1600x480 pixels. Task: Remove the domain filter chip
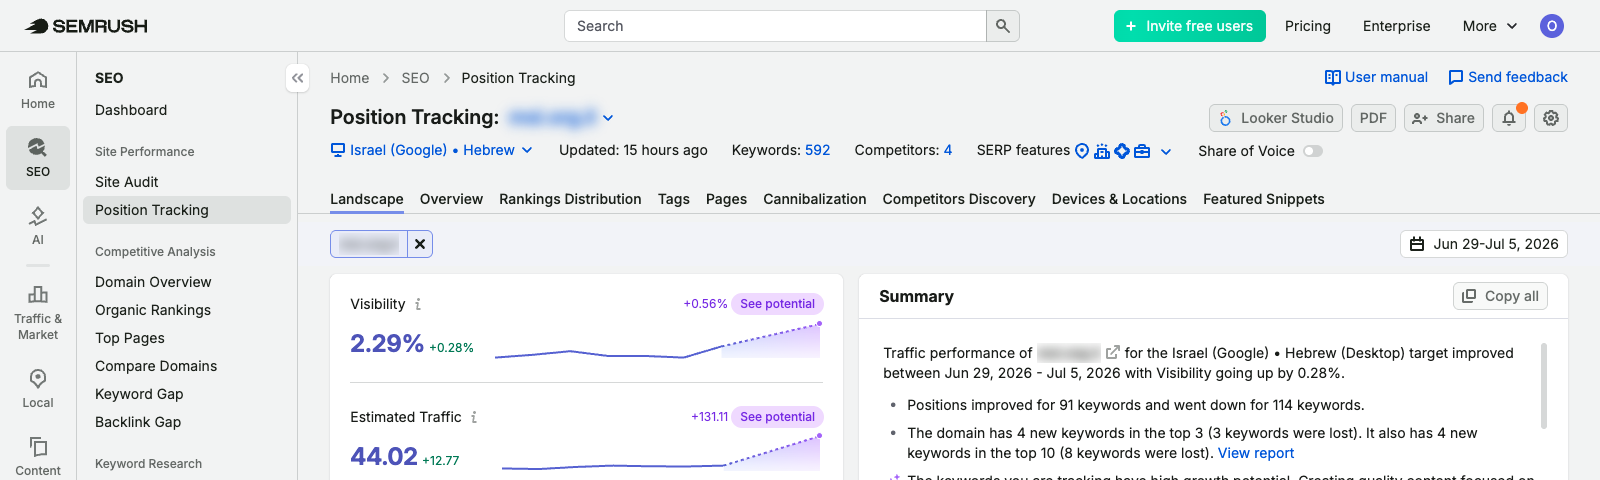coord(420,244)
